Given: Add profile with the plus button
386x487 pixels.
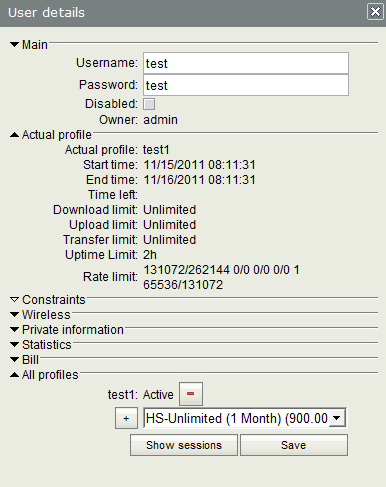Looking at the screenshot, I should point(126,418).
